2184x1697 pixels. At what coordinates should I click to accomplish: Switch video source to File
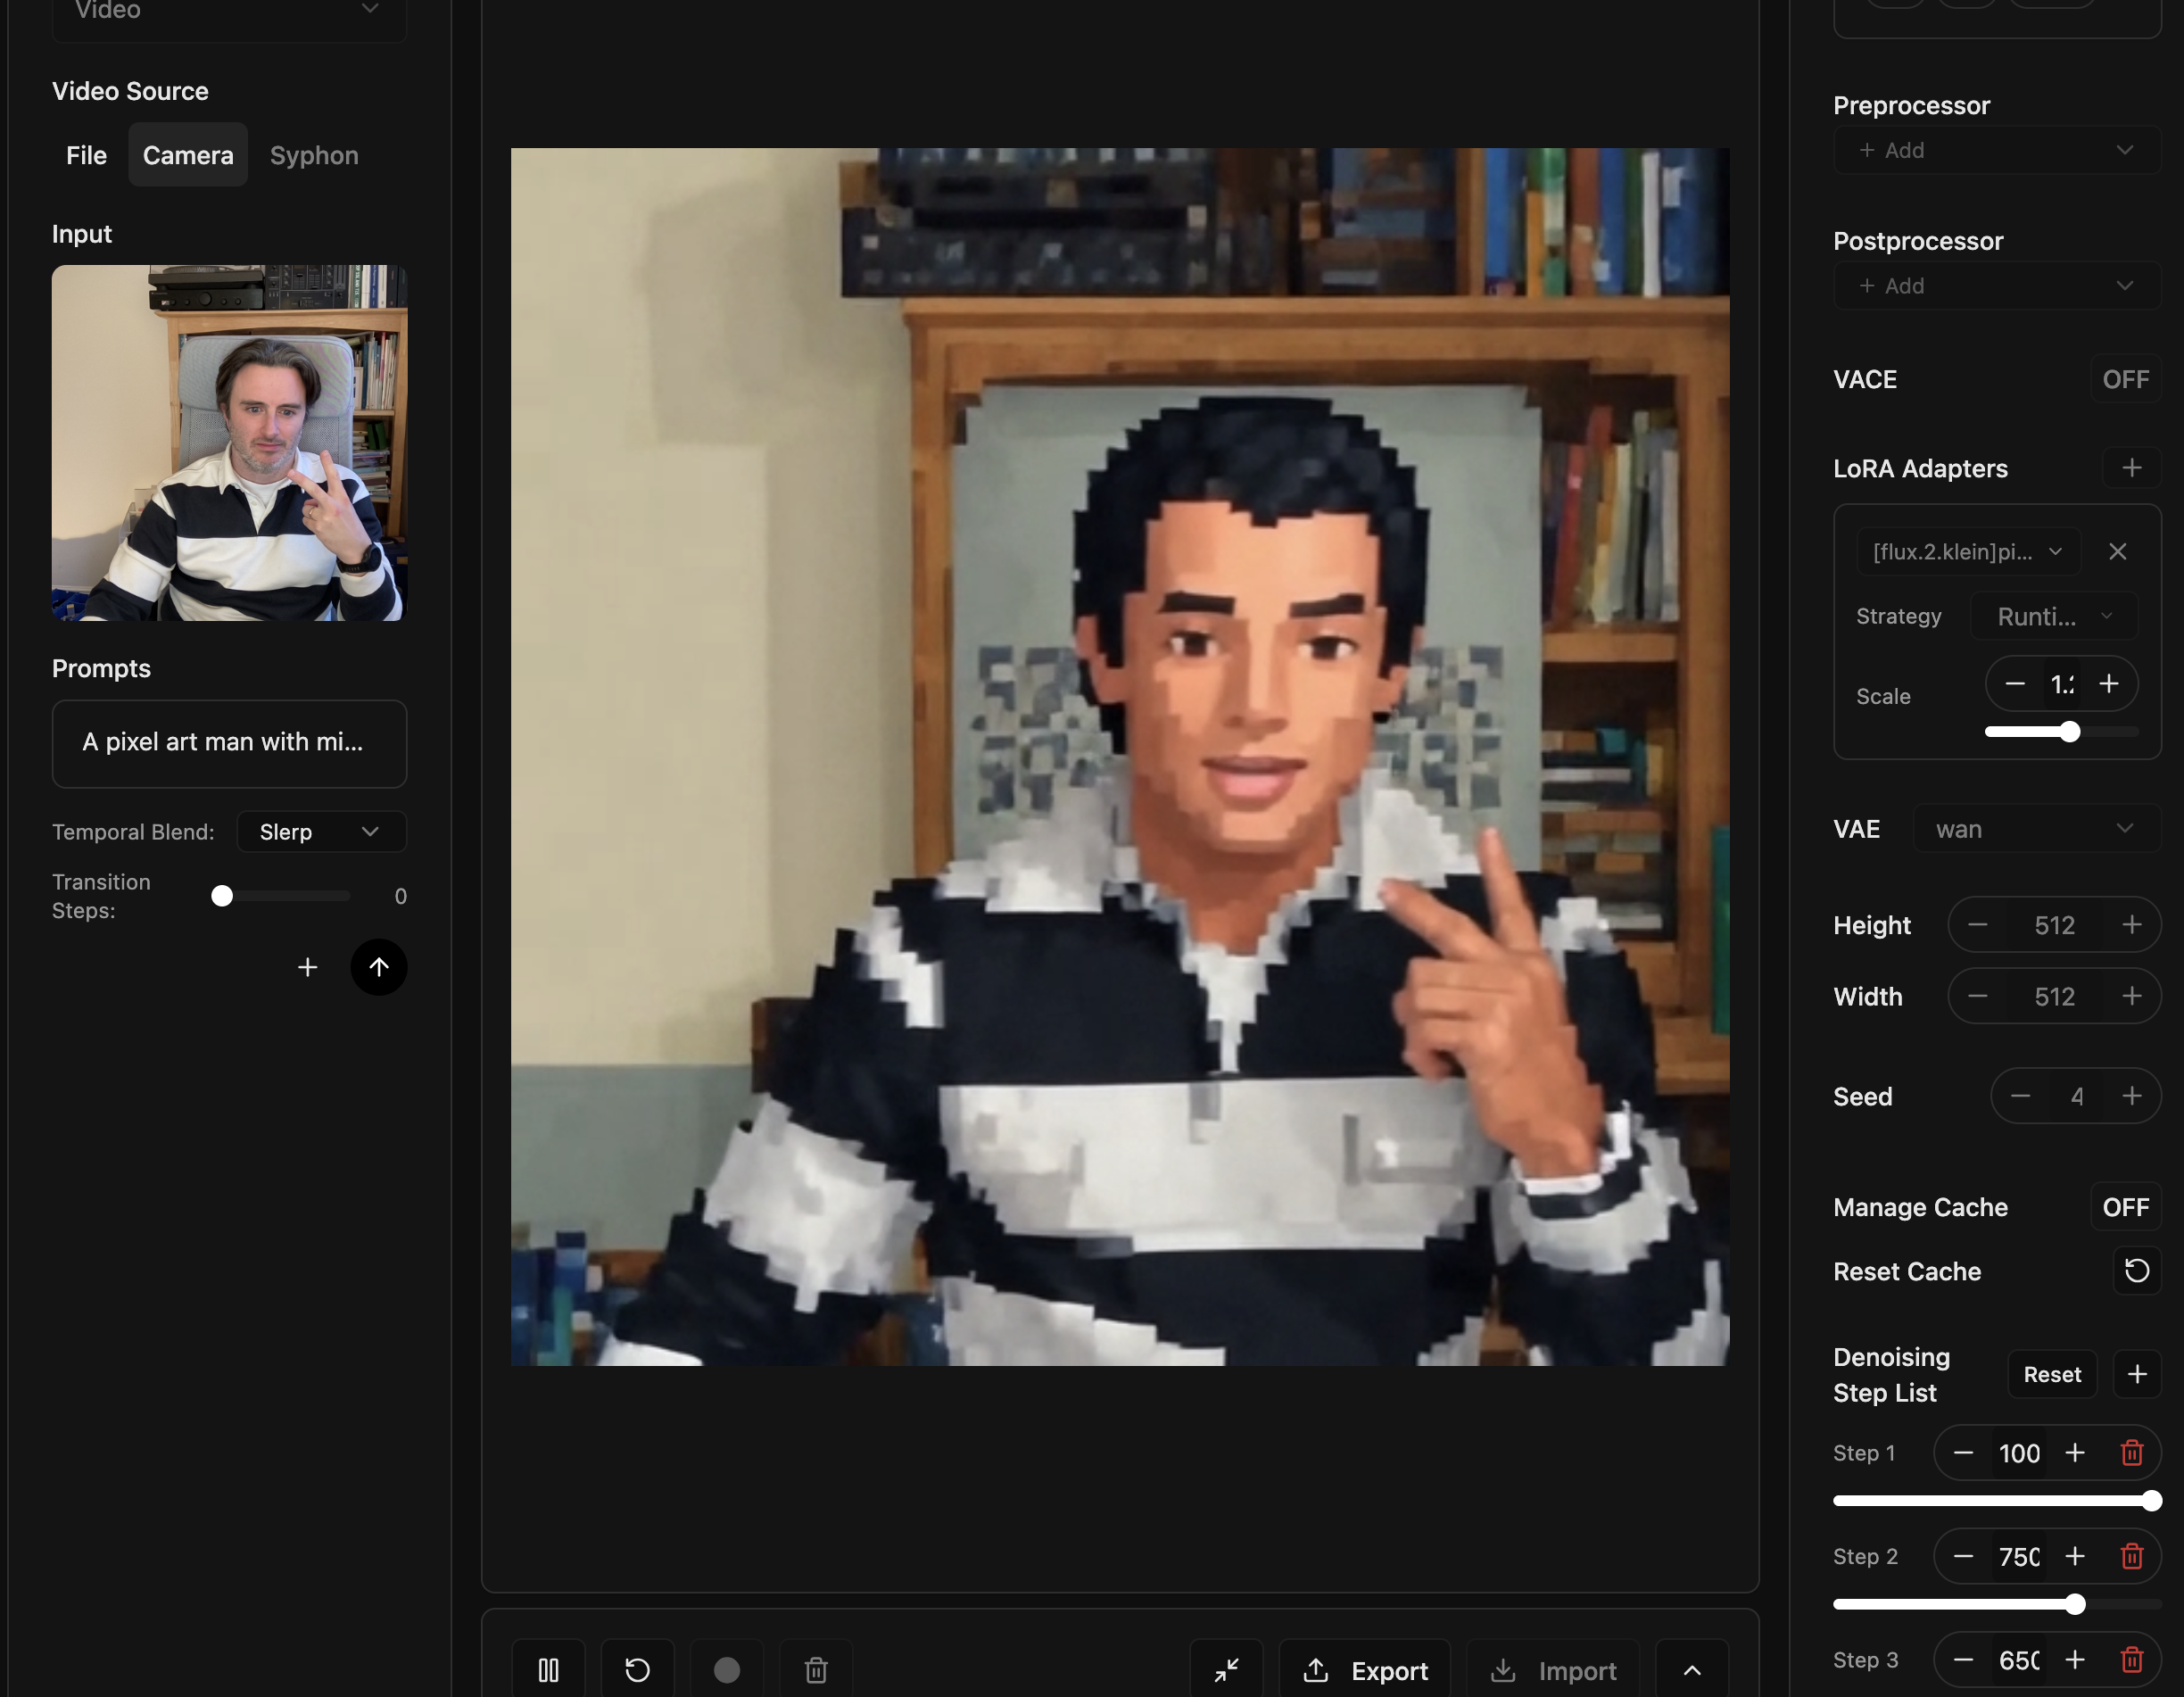pos(86,155)
